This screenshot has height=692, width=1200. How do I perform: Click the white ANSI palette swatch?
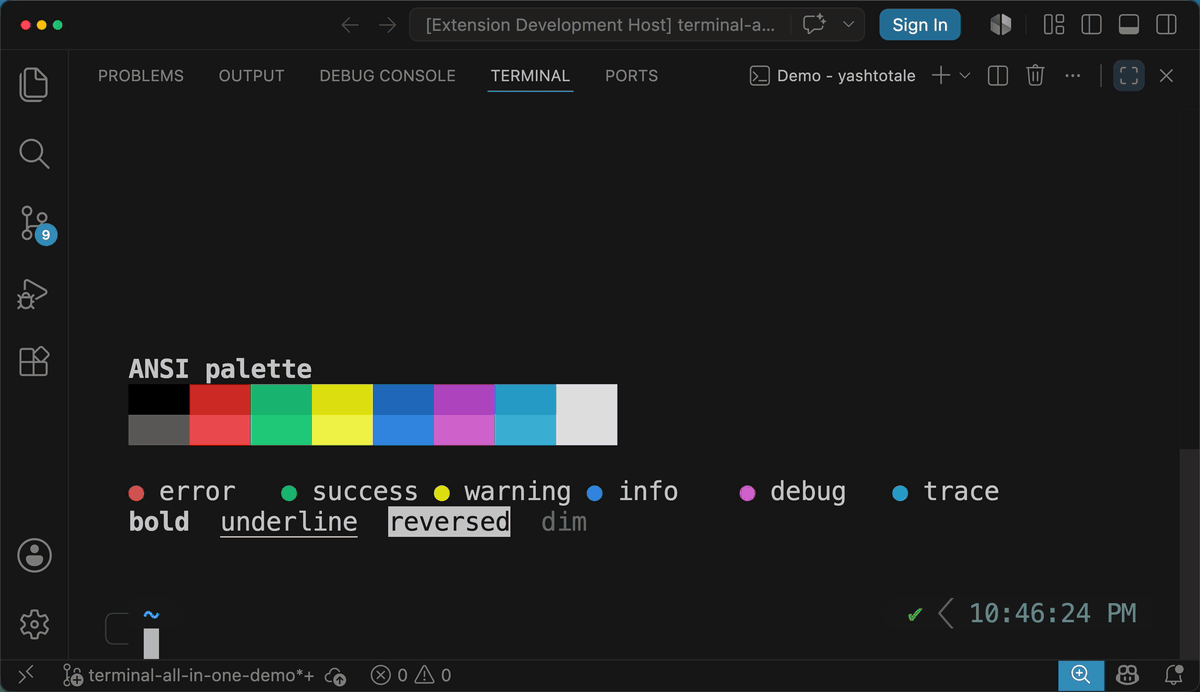[x=586, y=415]
